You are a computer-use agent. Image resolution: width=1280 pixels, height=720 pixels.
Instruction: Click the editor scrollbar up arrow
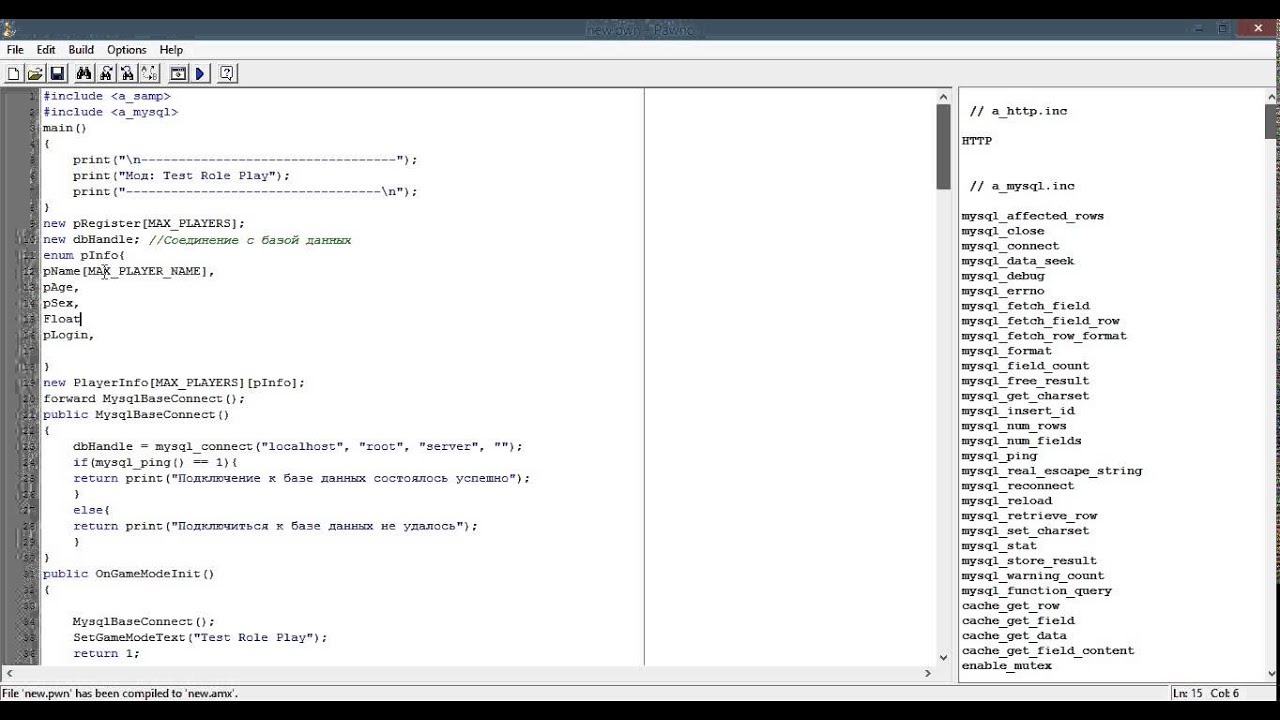pyautogui.click(x=943, y=96)
